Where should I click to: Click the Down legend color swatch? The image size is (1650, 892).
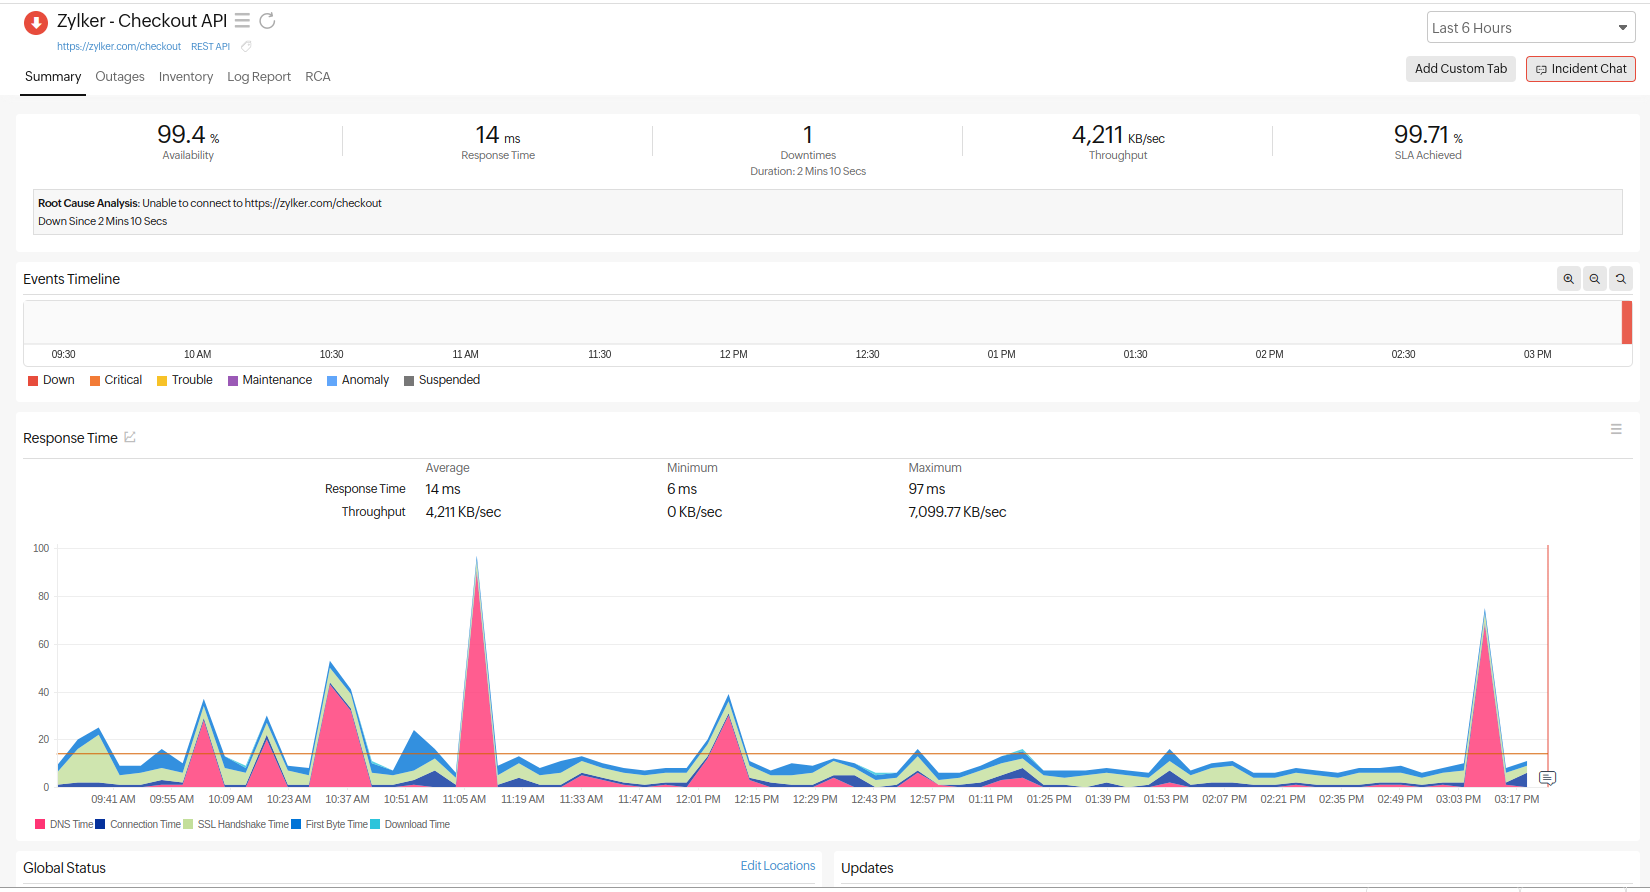pos(33,380)
